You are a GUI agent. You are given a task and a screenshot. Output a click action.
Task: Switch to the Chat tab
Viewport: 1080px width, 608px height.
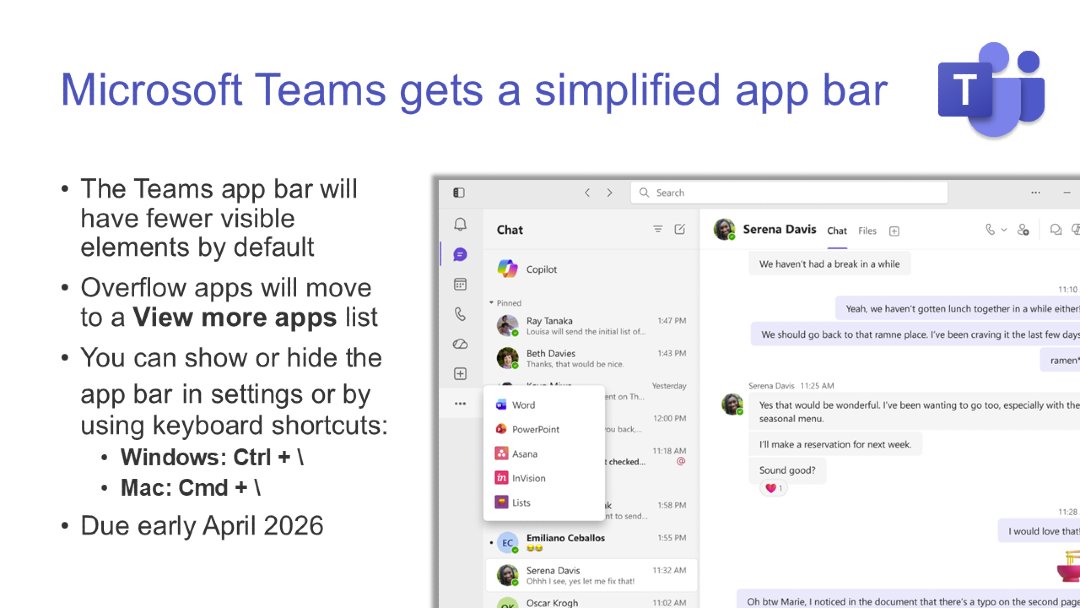coord(837,231)
